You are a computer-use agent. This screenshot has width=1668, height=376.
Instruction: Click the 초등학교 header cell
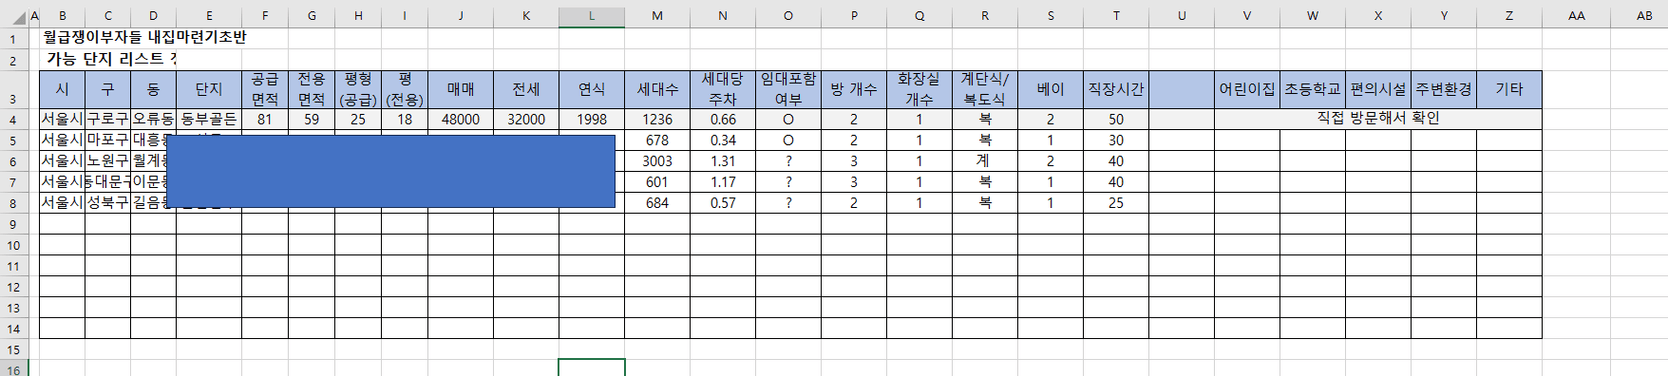coord(1312,89)
